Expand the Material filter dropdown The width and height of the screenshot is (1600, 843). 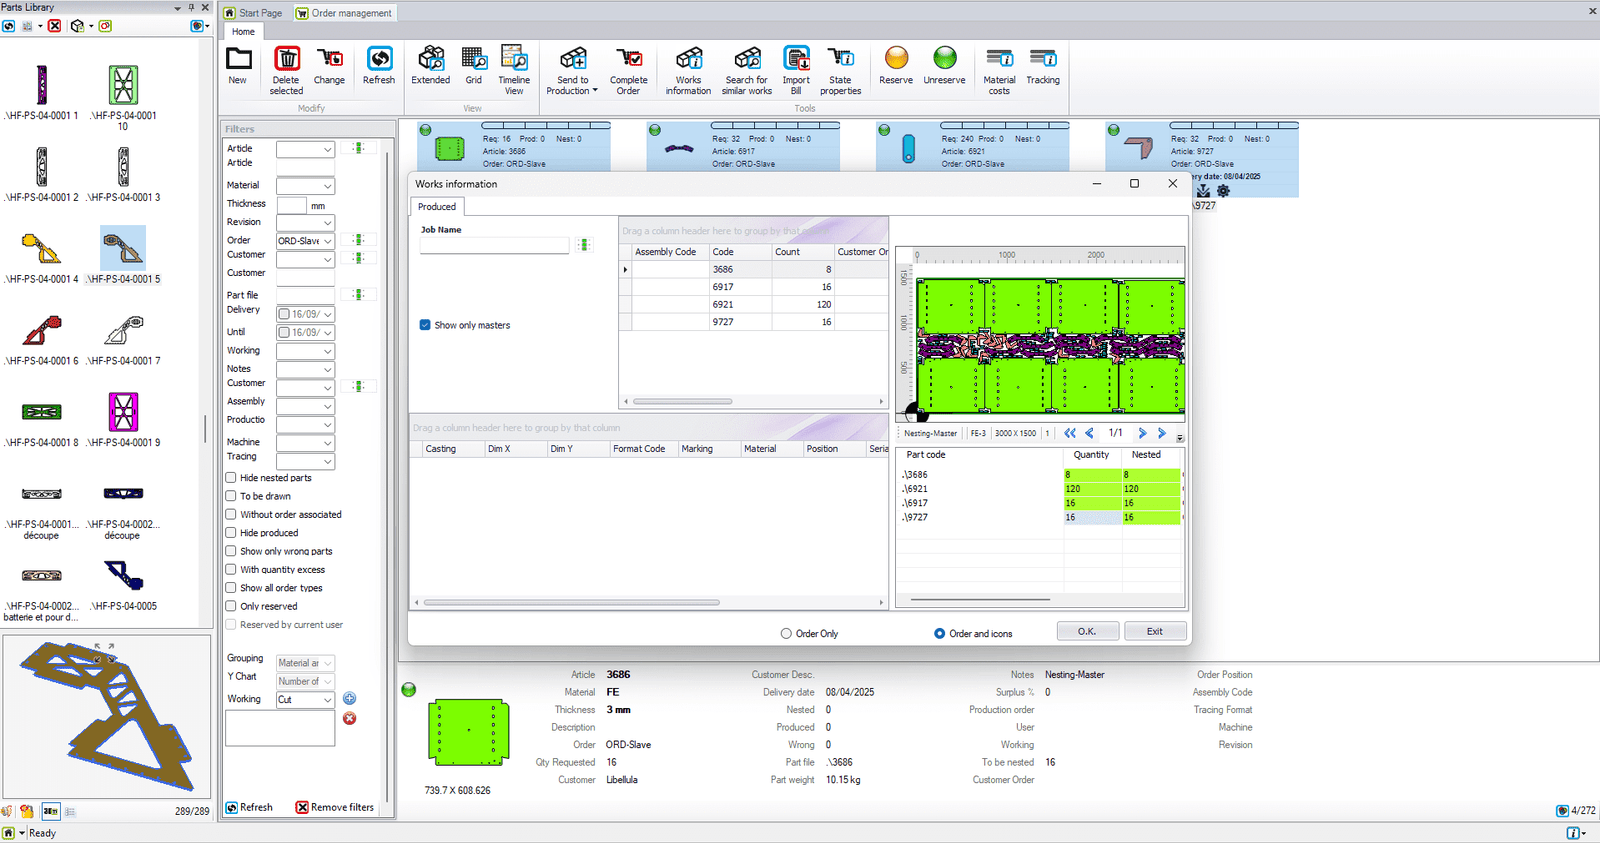(x=327, y=186)
